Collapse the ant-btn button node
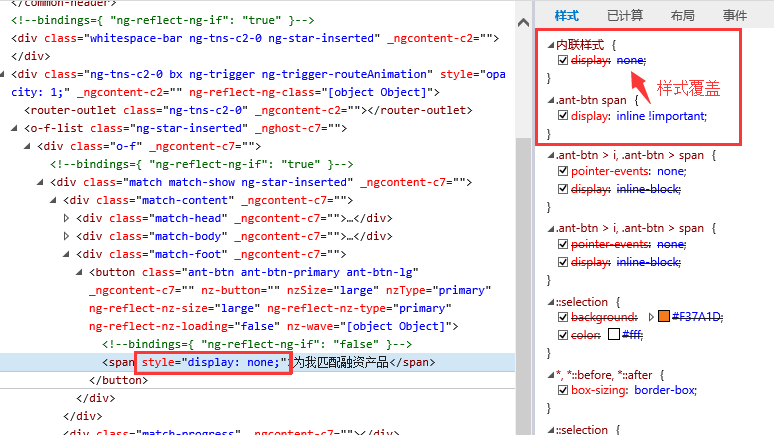This screenshot has width=774, height=435. (x=79, y=272)
